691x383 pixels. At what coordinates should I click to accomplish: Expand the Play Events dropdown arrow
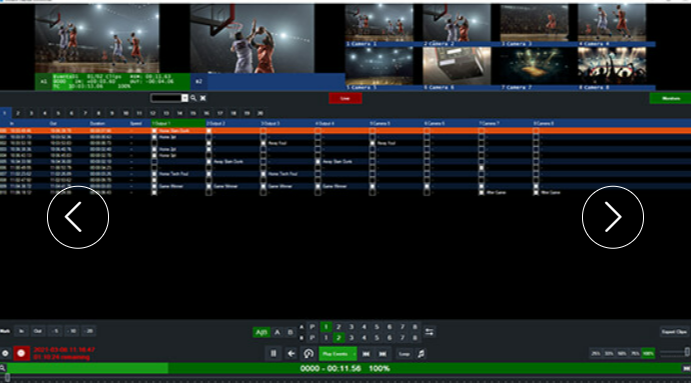[353, 354]
